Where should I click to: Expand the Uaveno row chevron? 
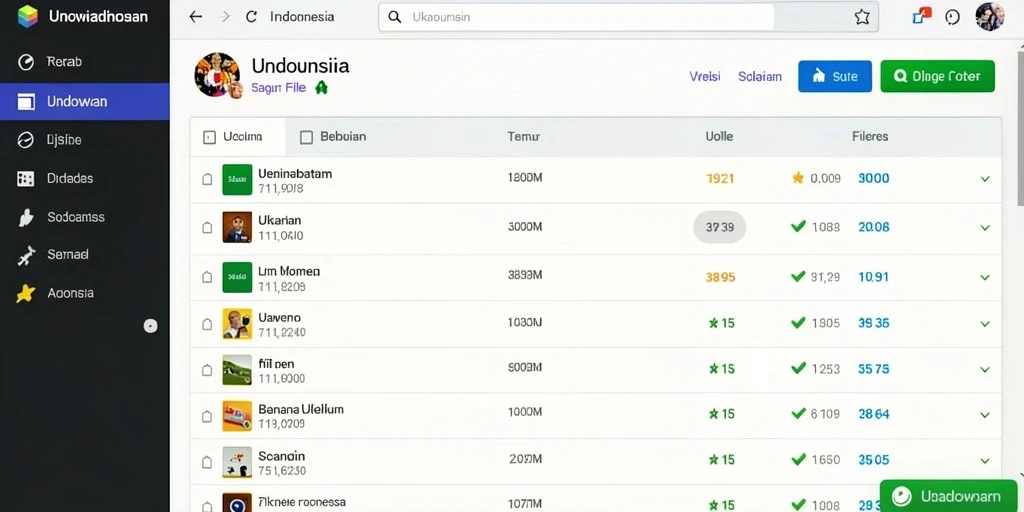point(985,324)
